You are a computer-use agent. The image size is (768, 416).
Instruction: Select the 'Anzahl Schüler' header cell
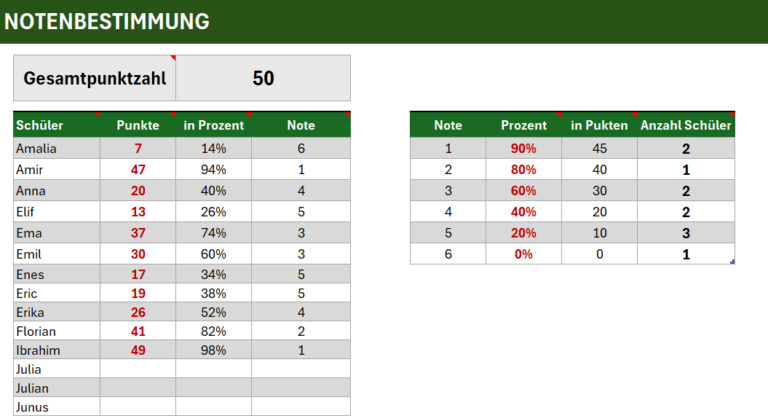[x=686, y=125]
